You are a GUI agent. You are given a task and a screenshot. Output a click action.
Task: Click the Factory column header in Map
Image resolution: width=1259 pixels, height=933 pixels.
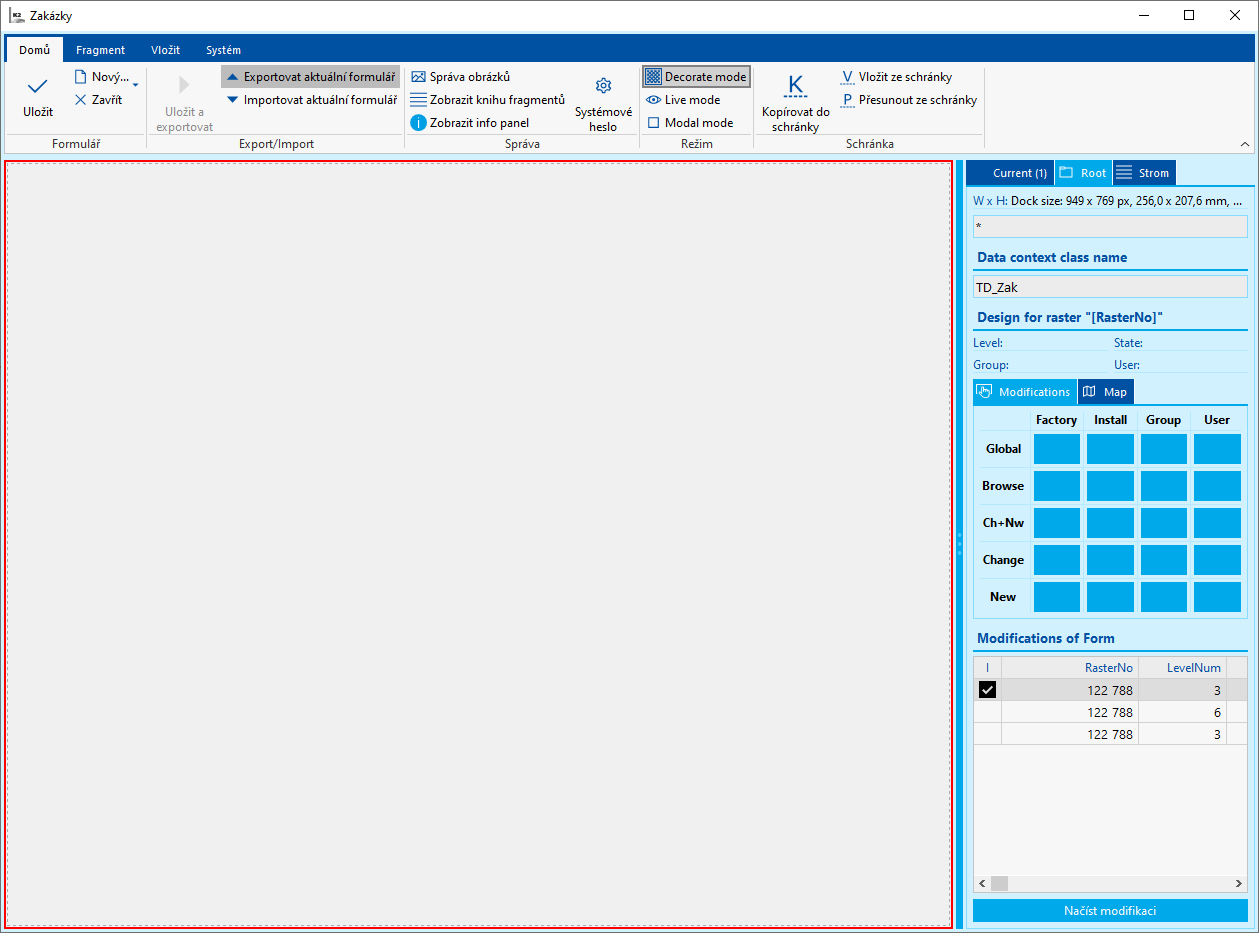pyautogui.click(x=1057, y=420)
